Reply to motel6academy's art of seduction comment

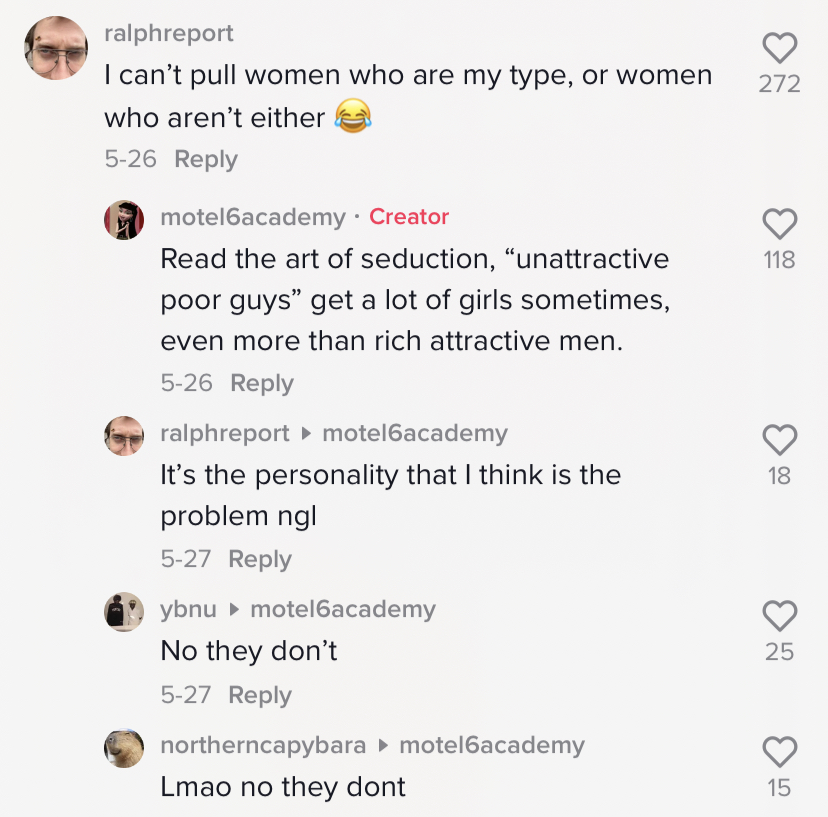[x=262, y=383]
